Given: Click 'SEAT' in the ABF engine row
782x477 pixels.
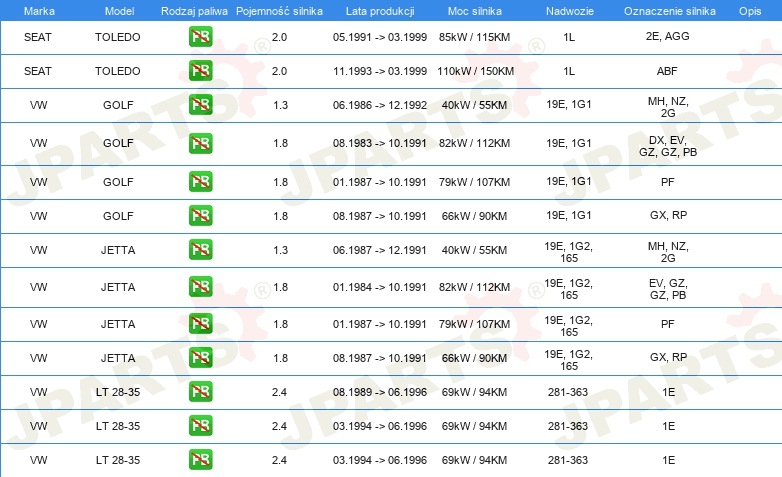Looking at the screenshot, I should 38,71.
